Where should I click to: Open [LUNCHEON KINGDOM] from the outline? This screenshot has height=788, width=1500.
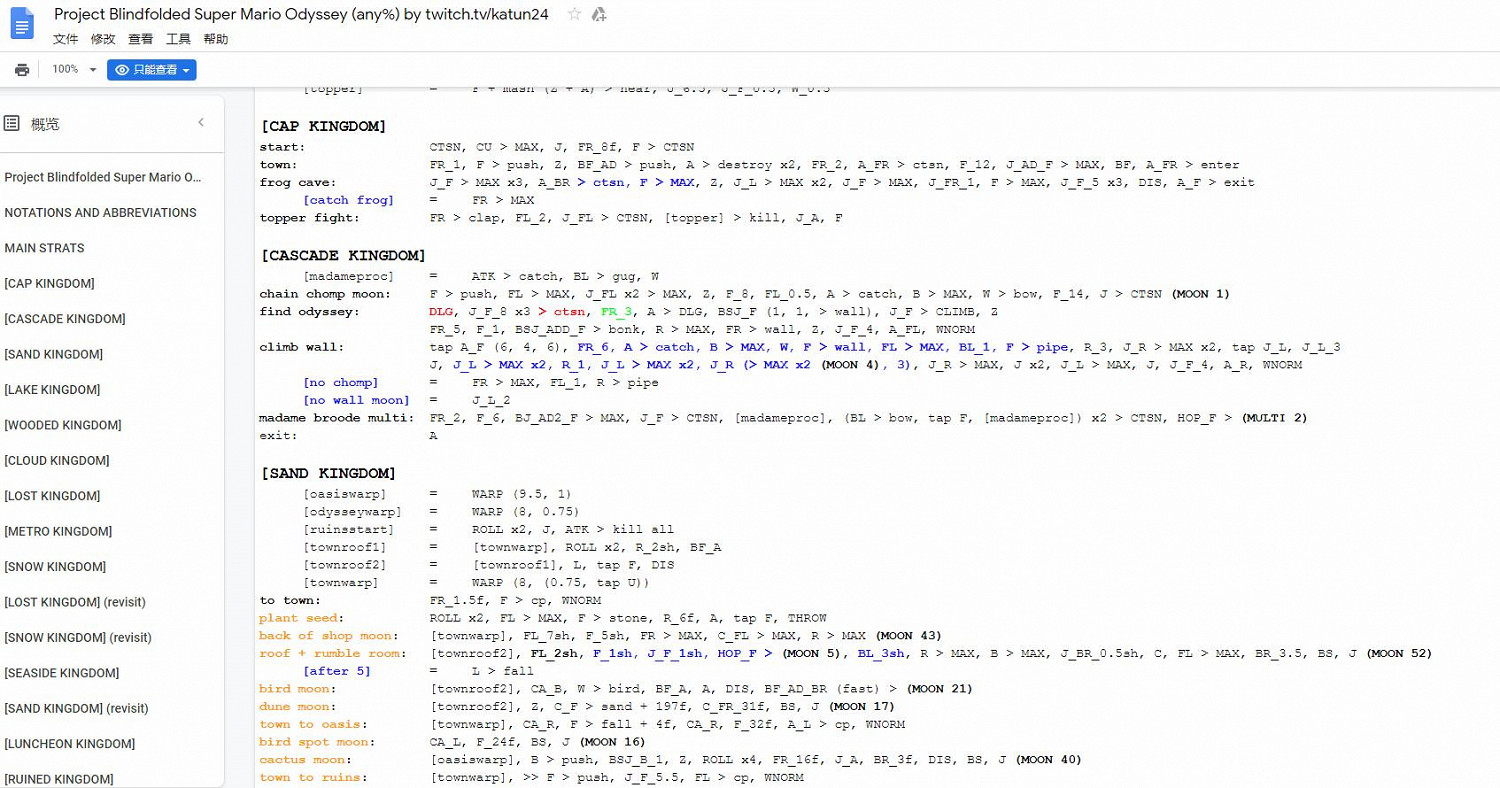click(69, 744)
